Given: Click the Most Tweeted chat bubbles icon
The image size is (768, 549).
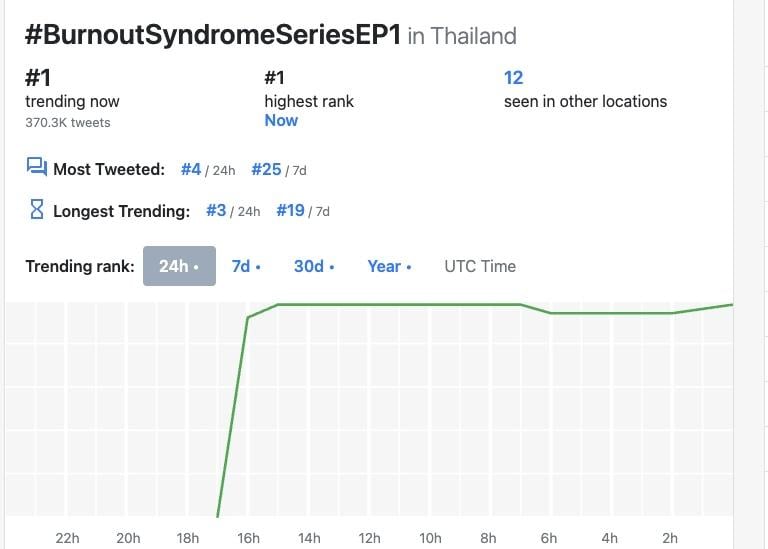Looking at the screenshot, I should pos(37,168).
